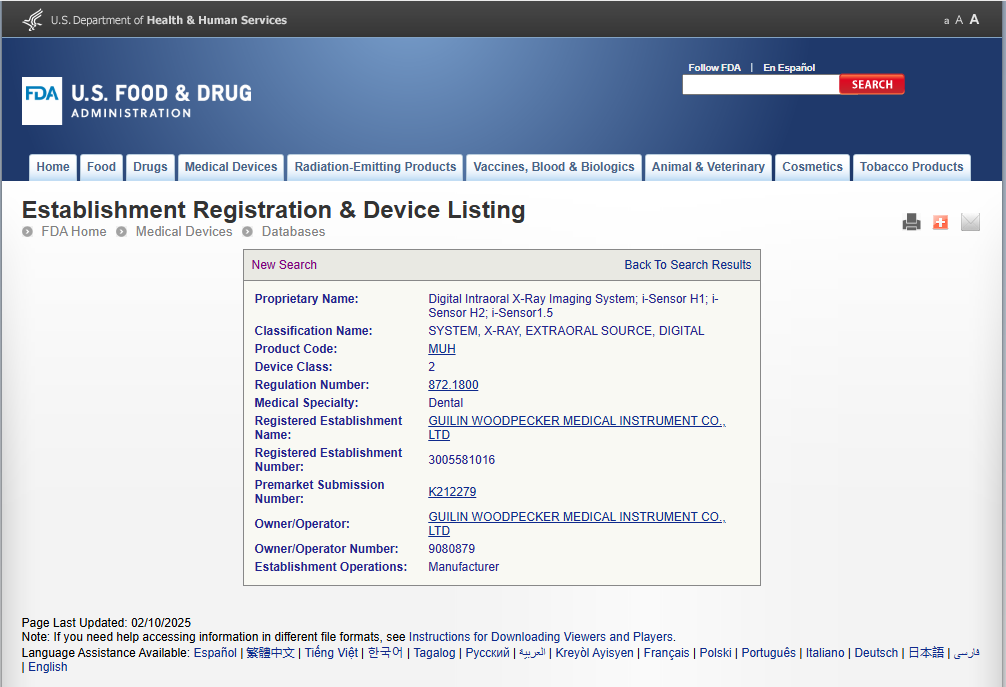Viewport: 1006px width, 687px height.
Task: Open premarket submission K212279
Action: click(x=452, y=492)
